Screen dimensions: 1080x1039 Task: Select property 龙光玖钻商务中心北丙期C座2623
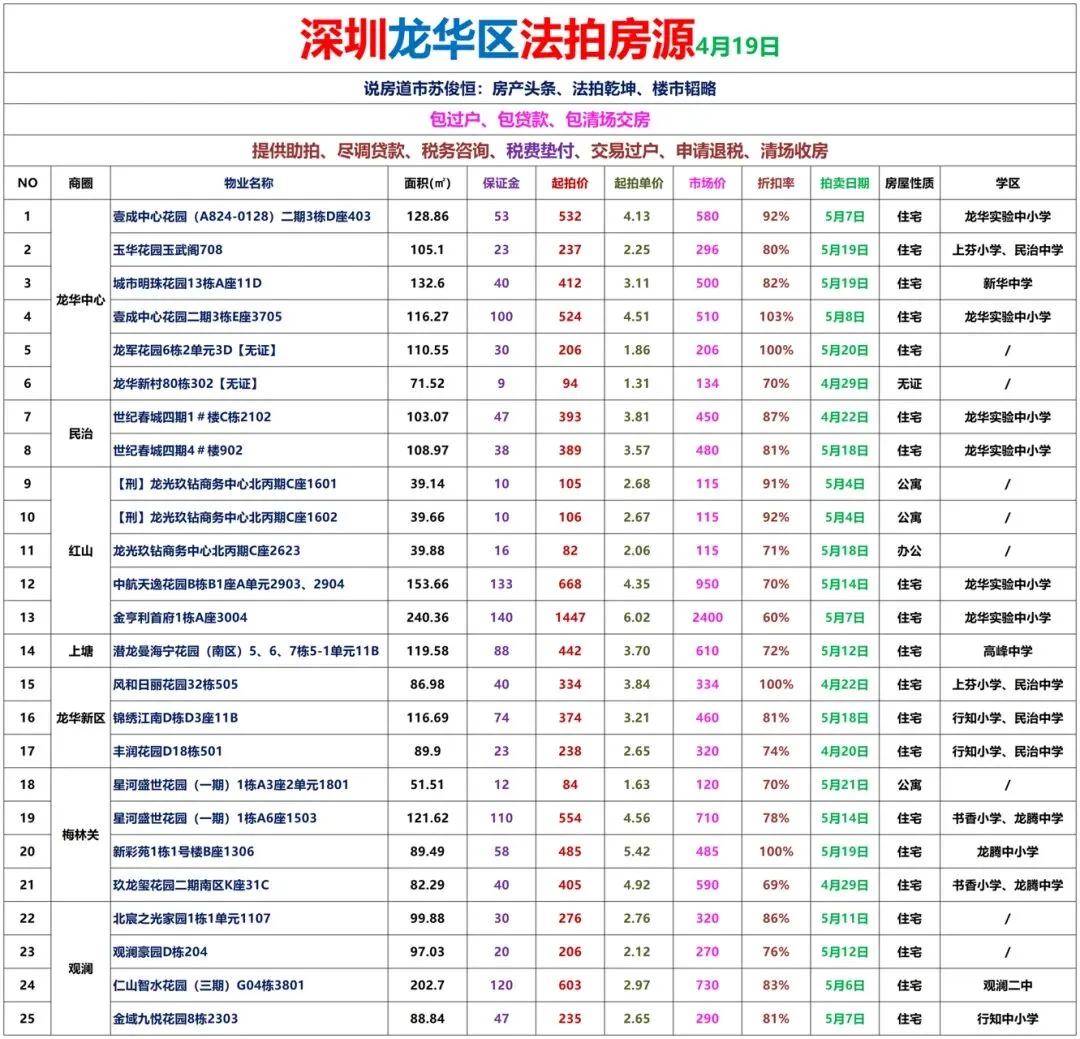click(207, 551)
